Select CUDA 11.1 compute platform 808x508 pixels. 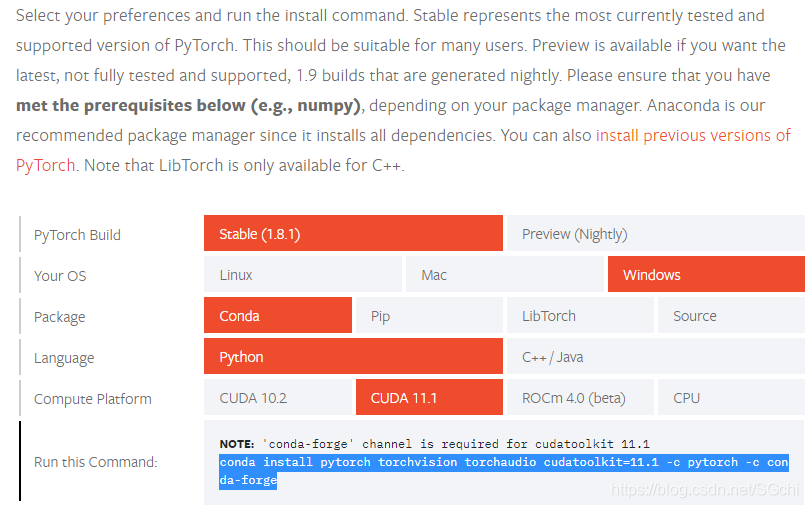pos(429,398)
